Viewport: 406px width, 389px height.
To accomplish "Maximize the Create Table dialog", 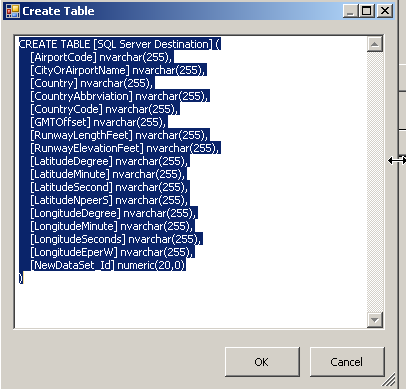I will [367, 11].
